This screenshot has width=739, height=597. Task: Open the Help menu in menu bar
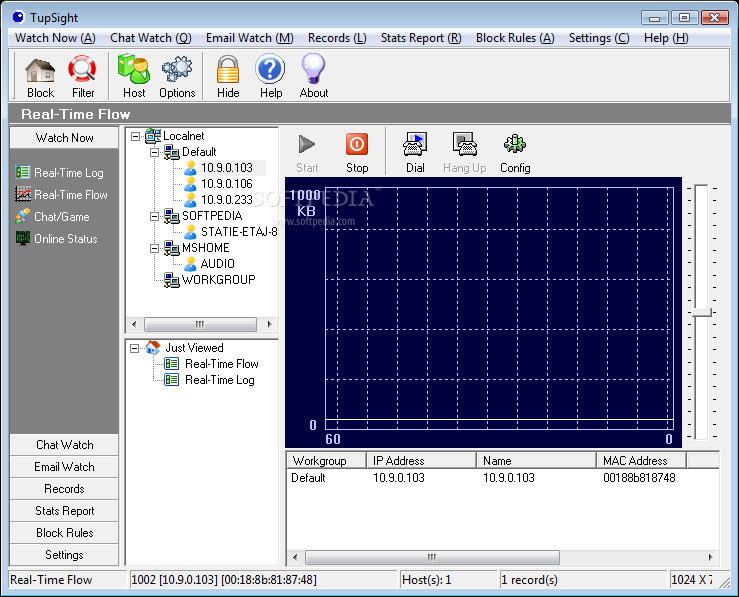click(666, 38)
